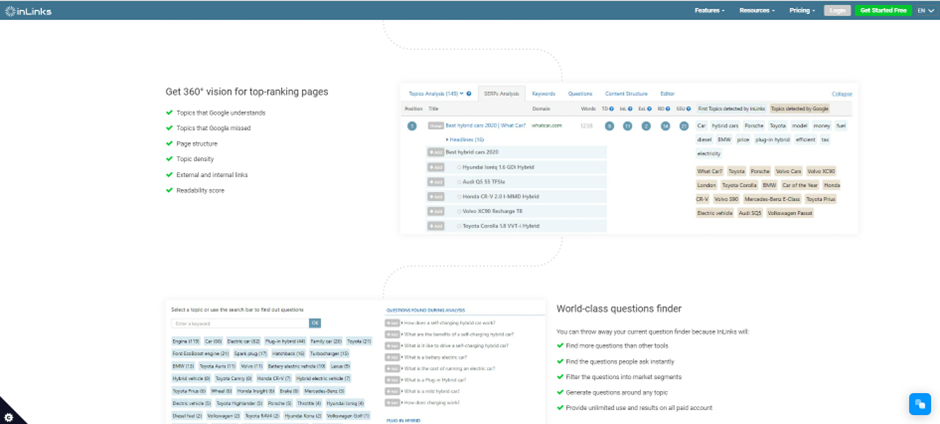Add the 'Best hybrid cars 2020' headline

(x=436, y=152)
